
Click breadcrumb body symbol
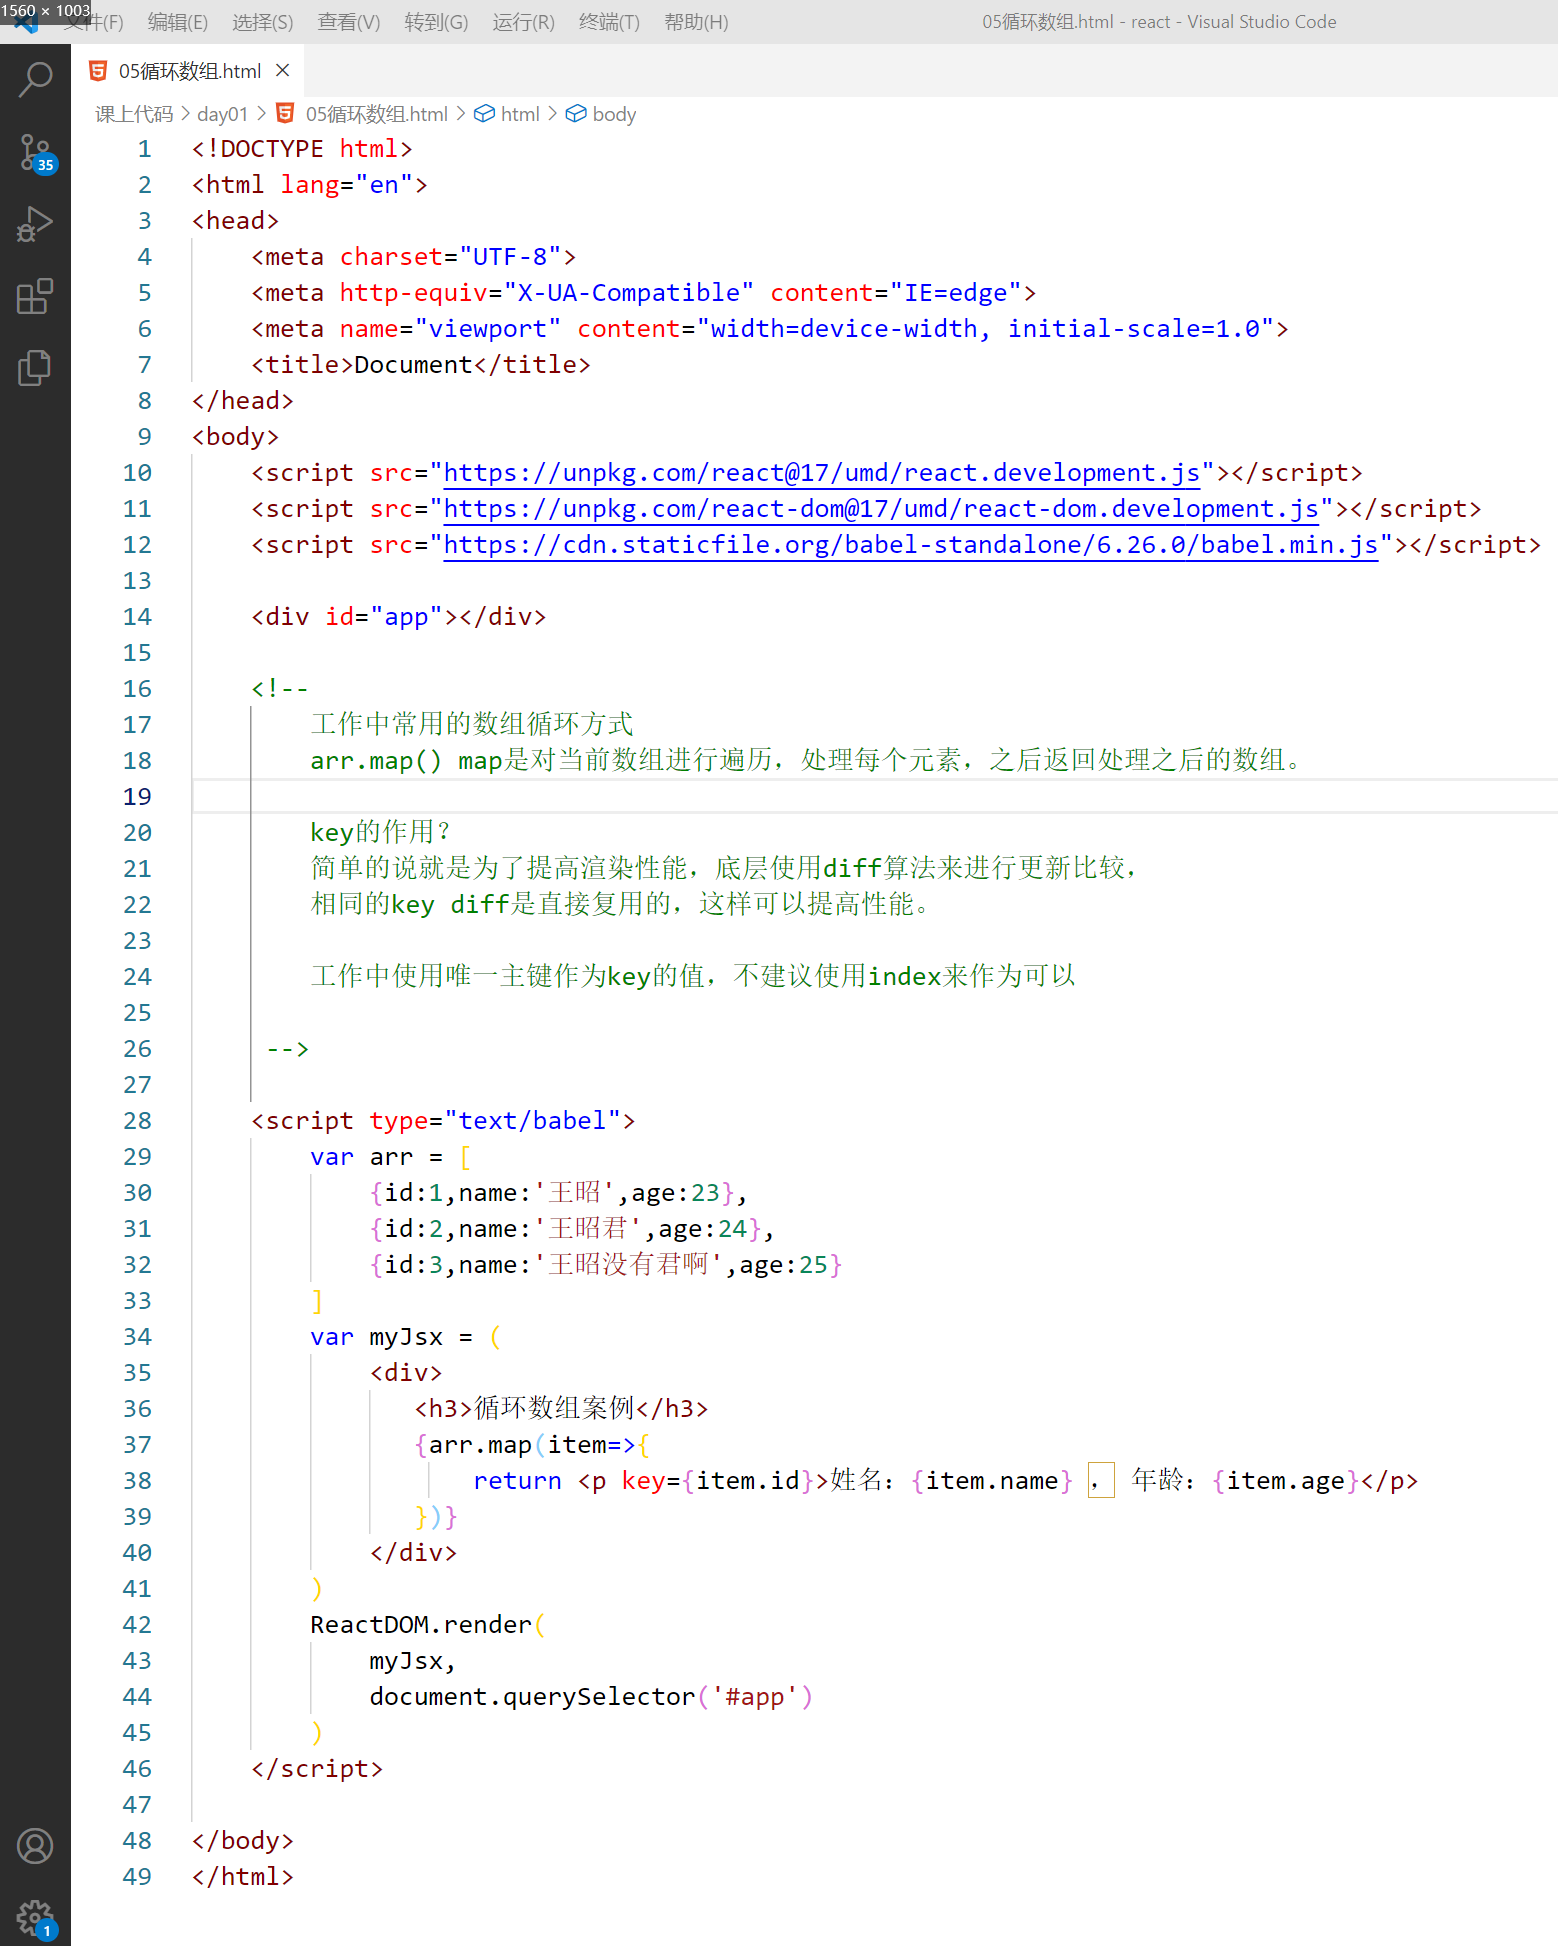[x=614, y=114]
